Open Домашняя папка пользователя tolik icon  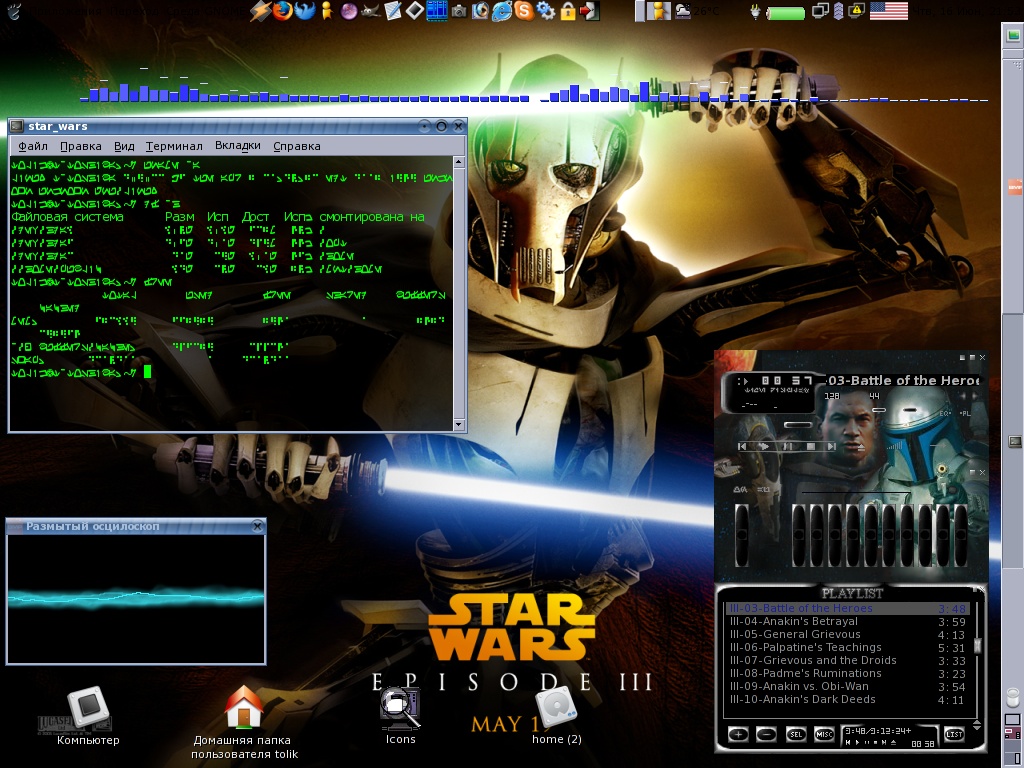[x=244, y=721]
